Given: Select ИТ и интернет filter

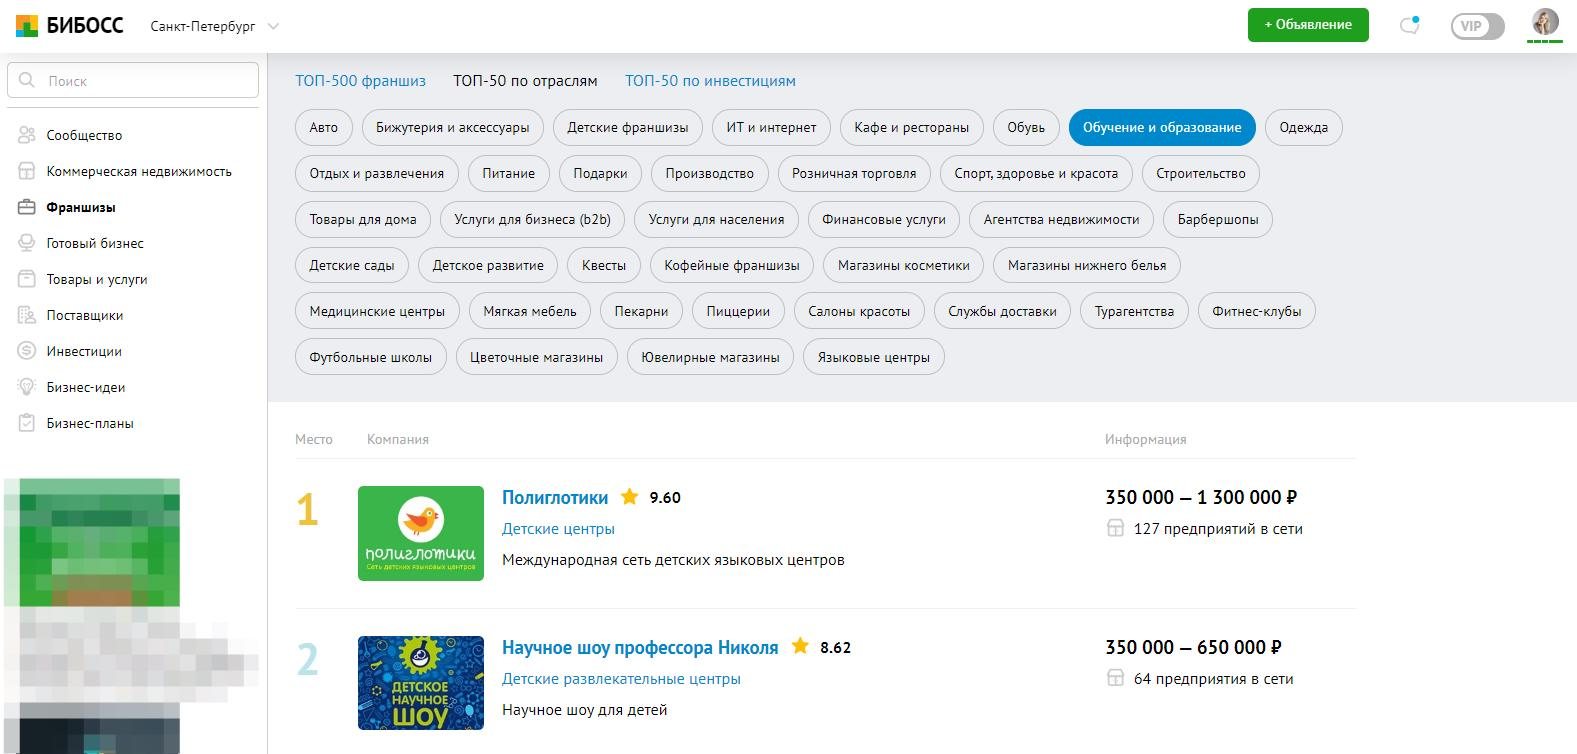Looking at the screenshot, I should point(771,127).
